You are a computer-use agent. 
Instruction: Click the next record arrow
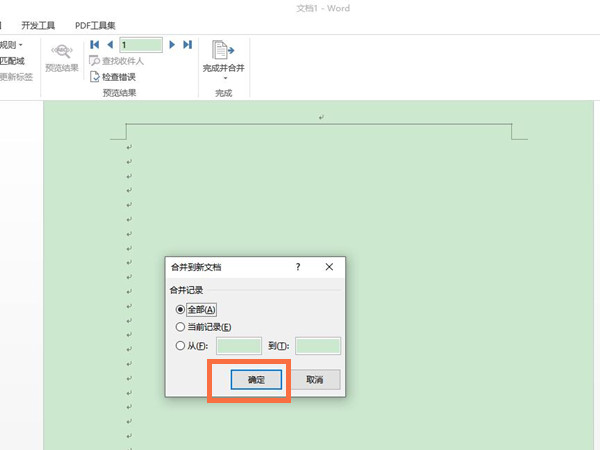pos(173,45)
